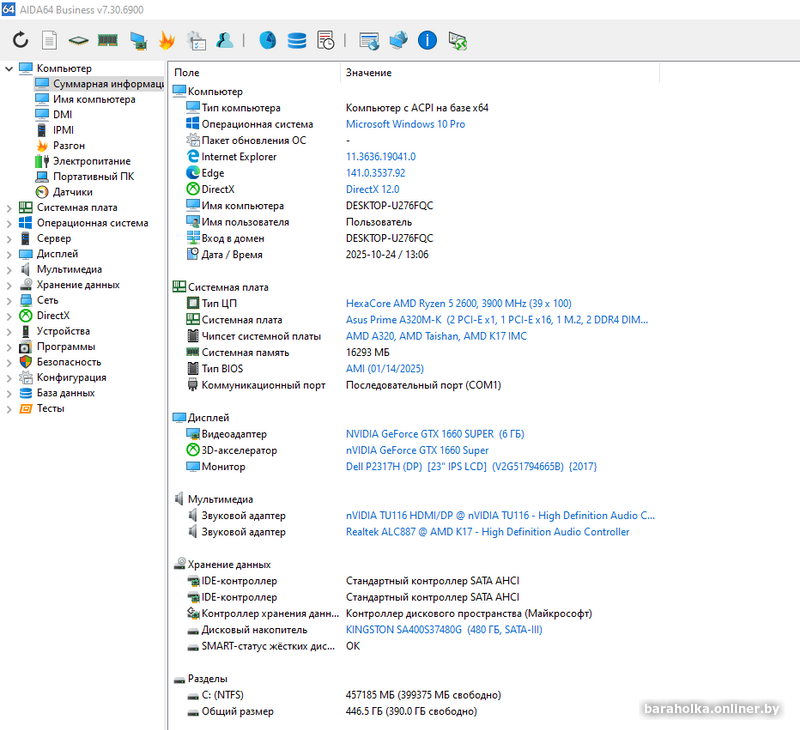Click the blue info circle toolbar icon
The image size is (800, 730).
427,41
